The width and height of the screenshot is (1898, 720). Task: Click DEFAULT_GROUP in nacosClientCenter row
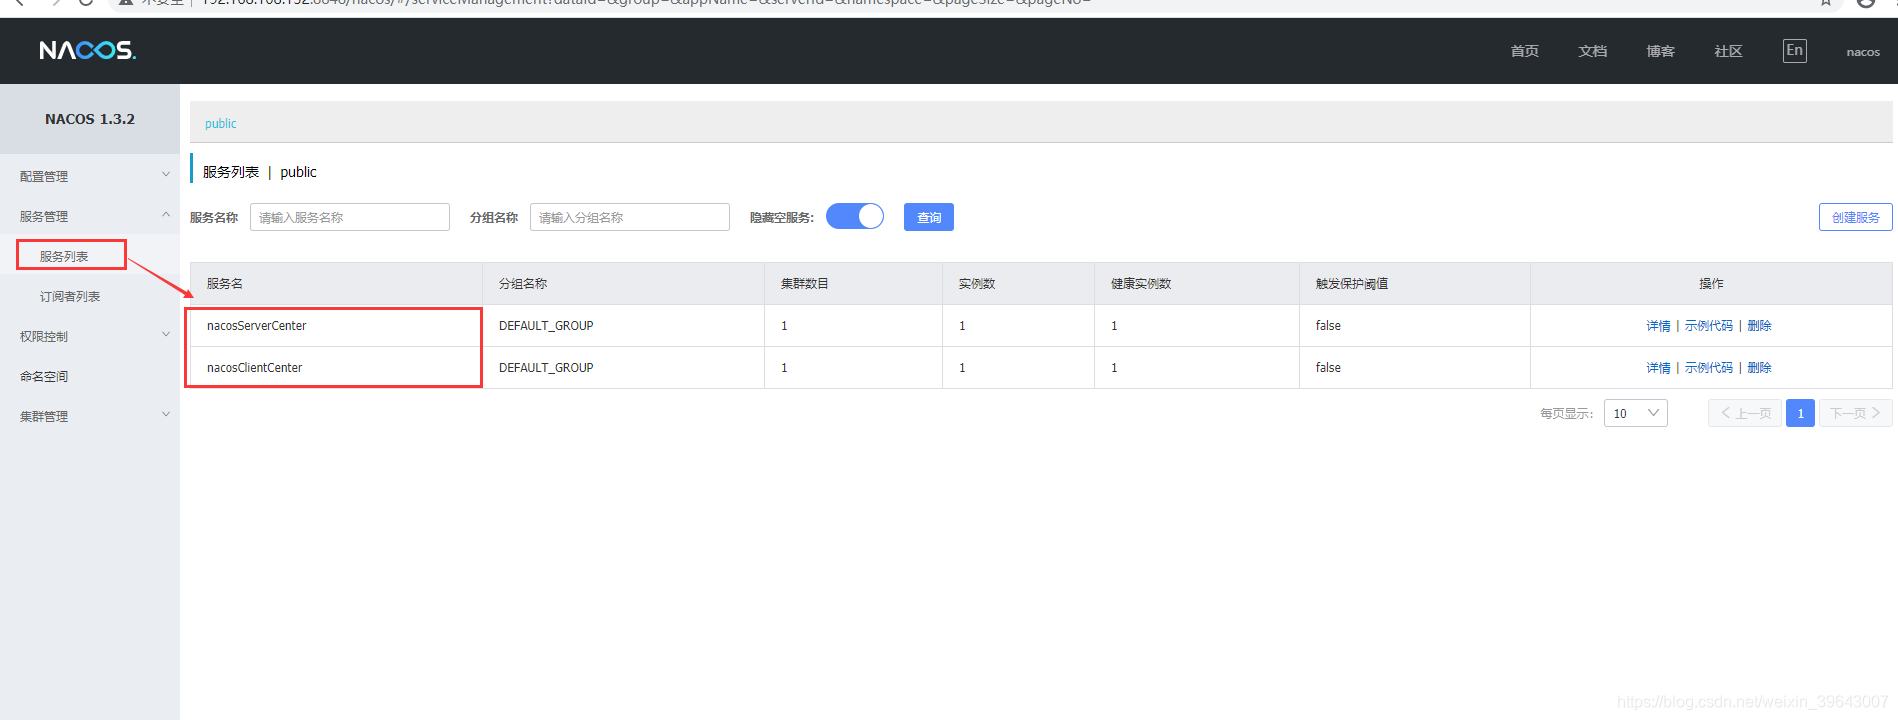[546, 368]
